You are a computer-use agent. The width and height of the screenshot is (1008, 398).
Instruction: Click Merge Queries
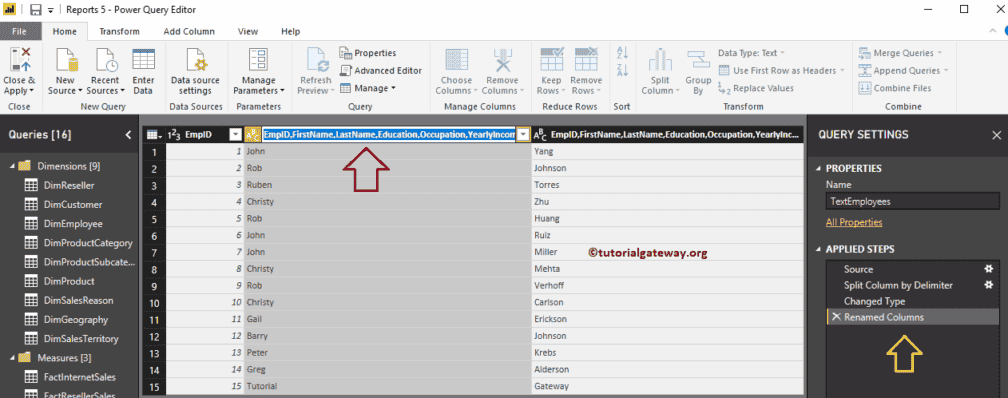click(x=899, y=53)
